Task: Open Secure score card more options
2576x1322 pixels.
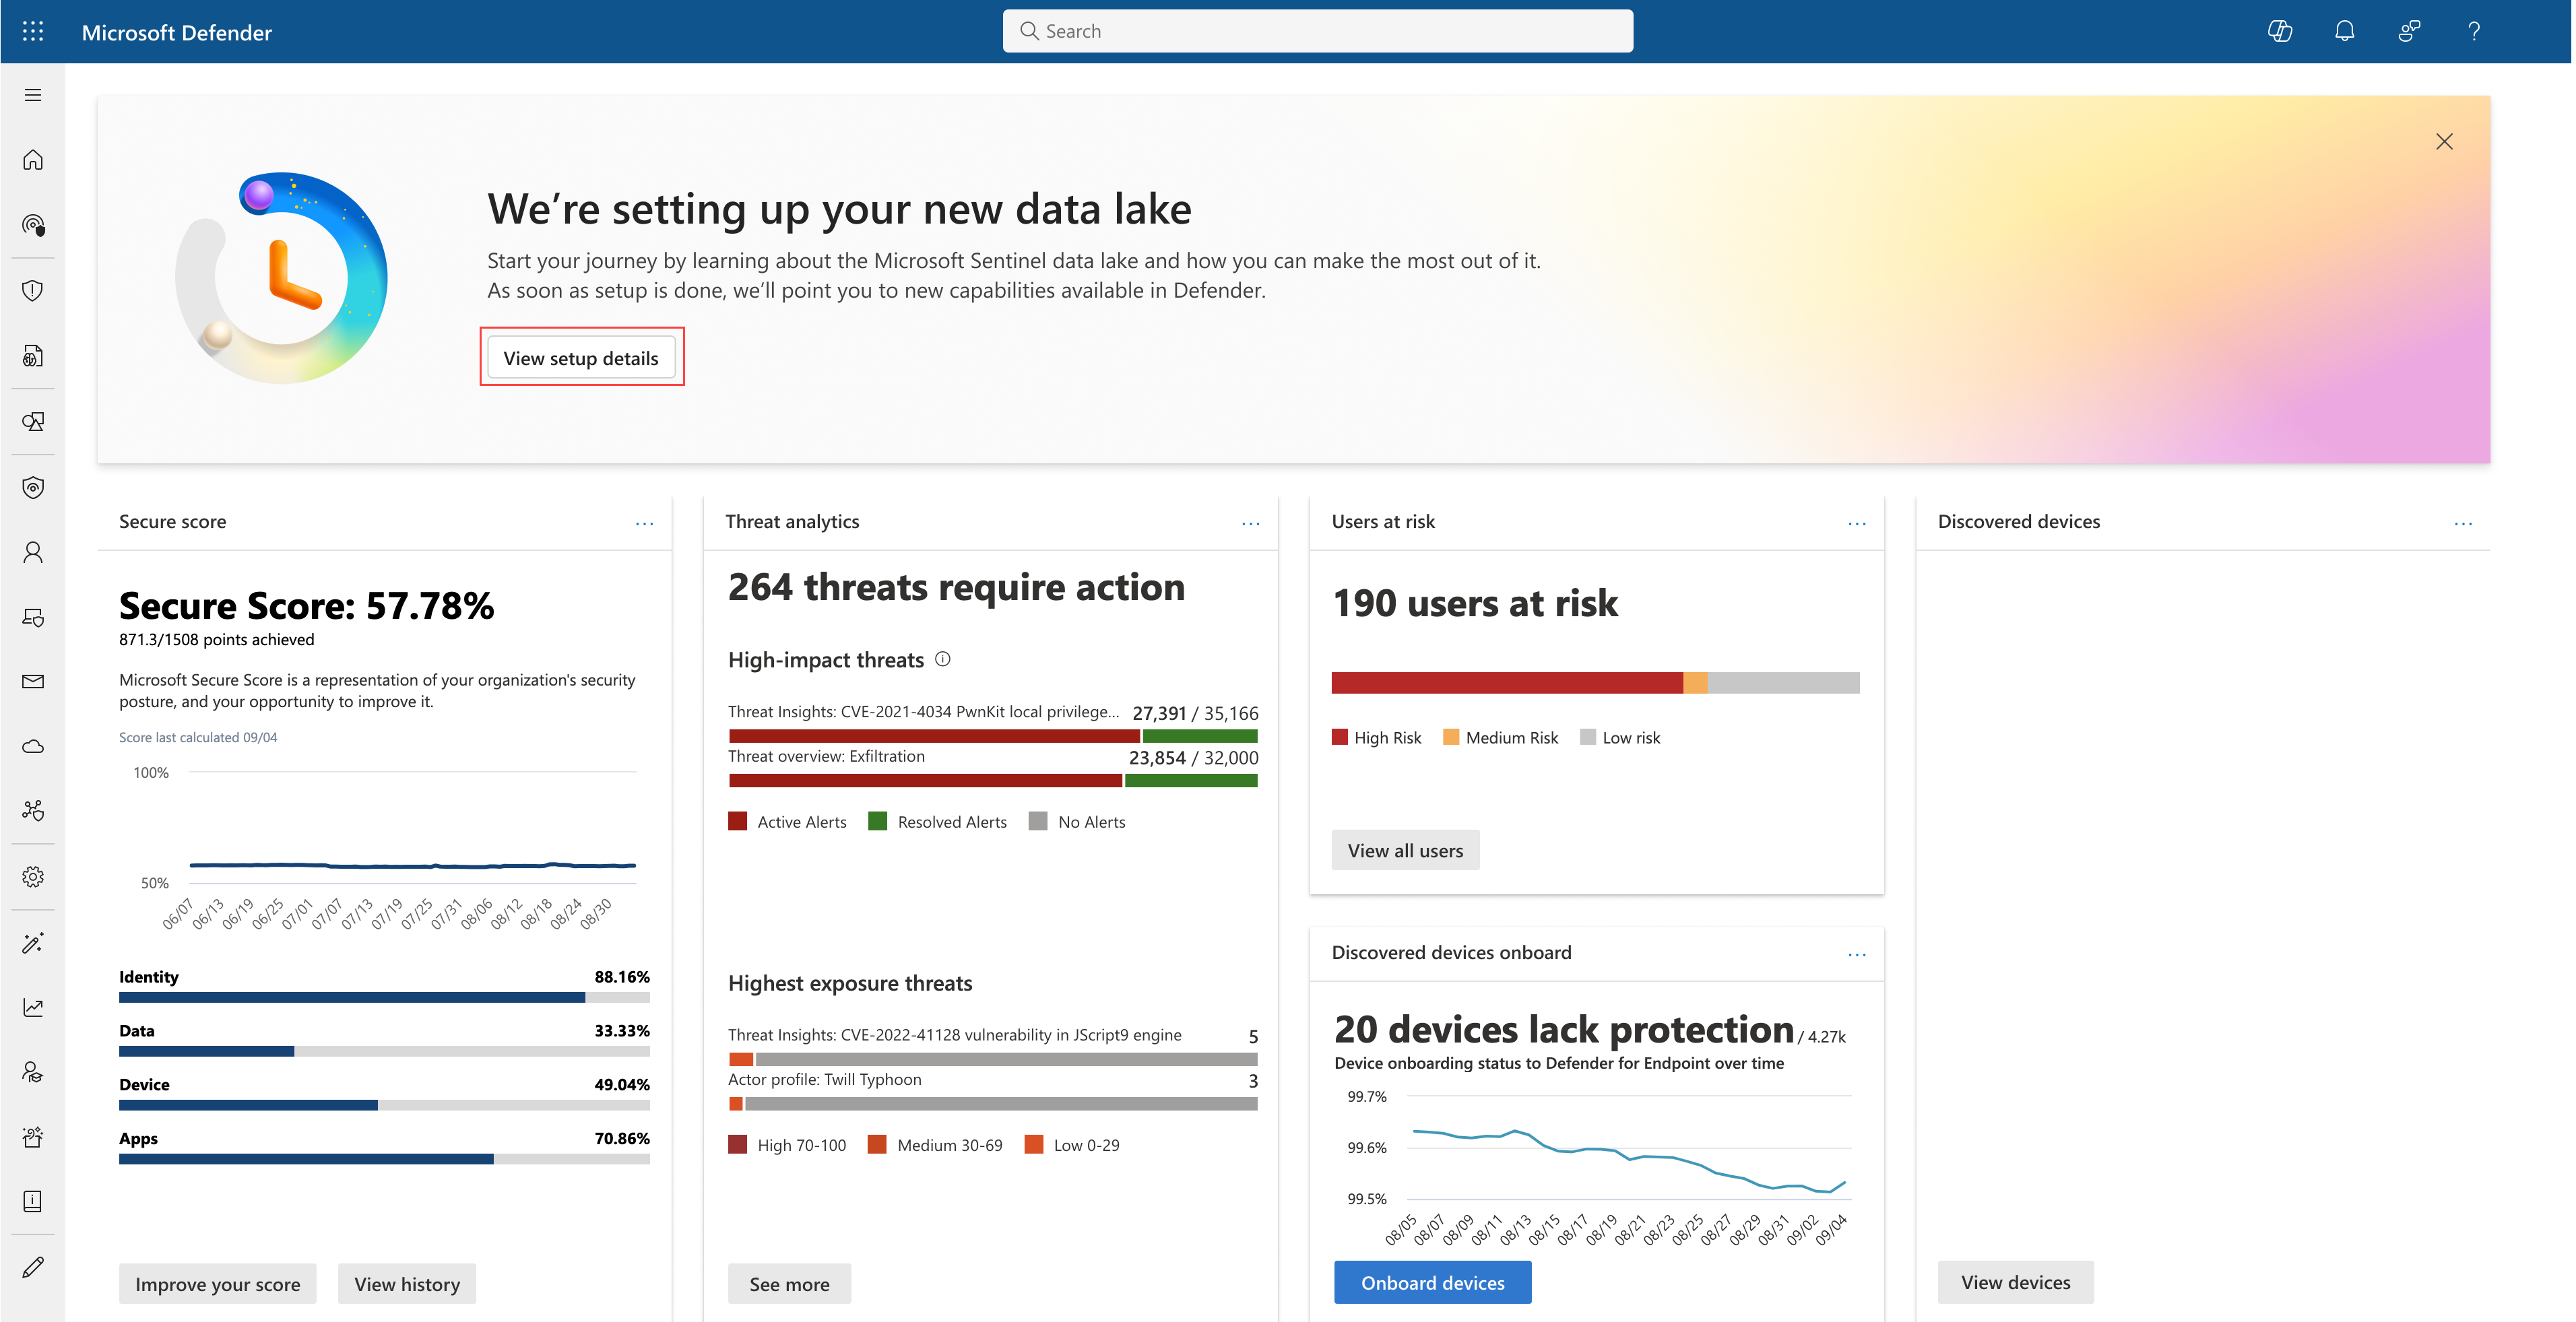Action: 644,523
